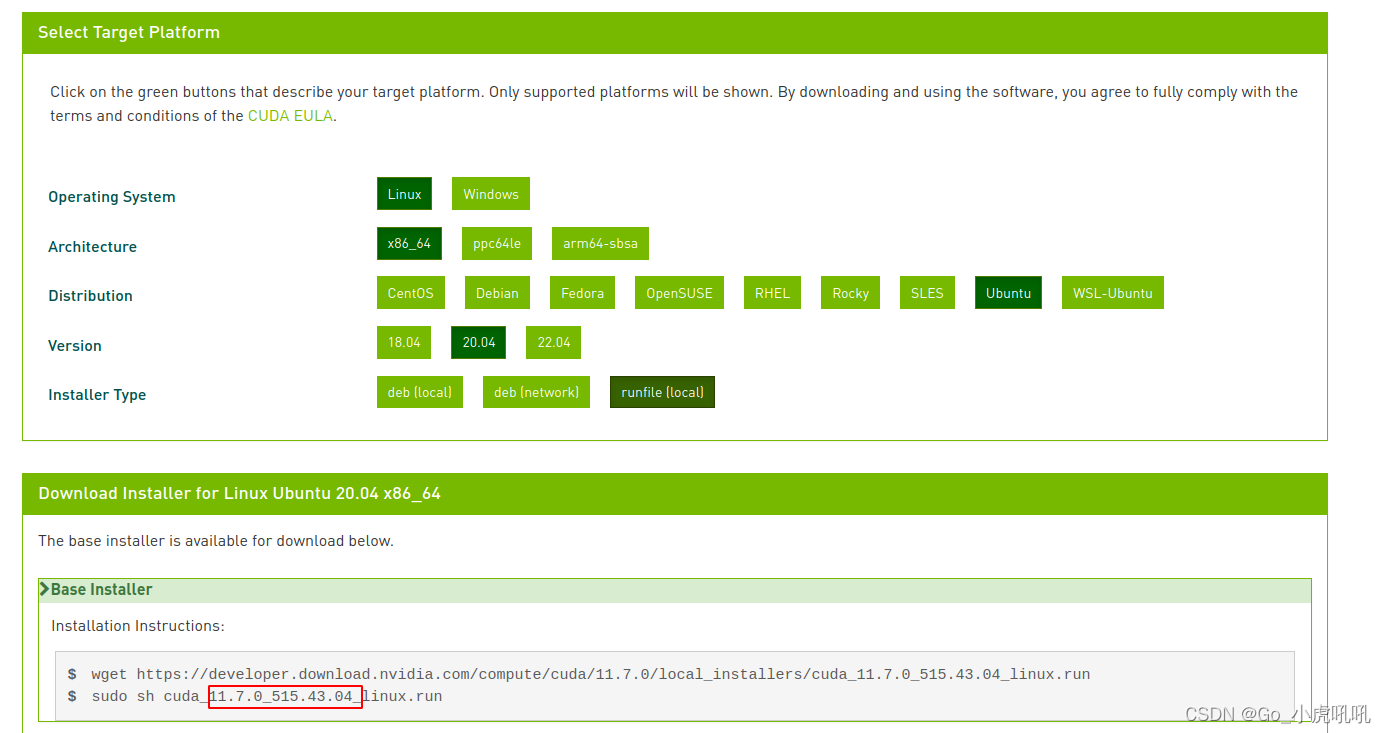Pick the OpenSUSE distribution
This screenshot has height=733, width=1386.
[679, 293]
